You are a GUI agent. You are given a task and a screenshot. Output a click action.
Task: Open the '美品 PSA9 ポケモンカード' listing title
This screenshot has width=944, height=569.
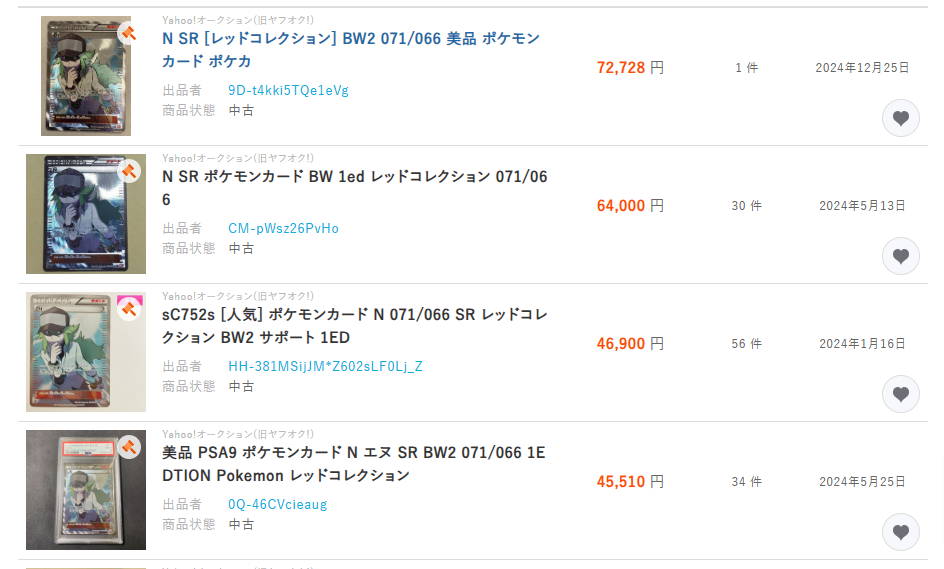point(353,464)
